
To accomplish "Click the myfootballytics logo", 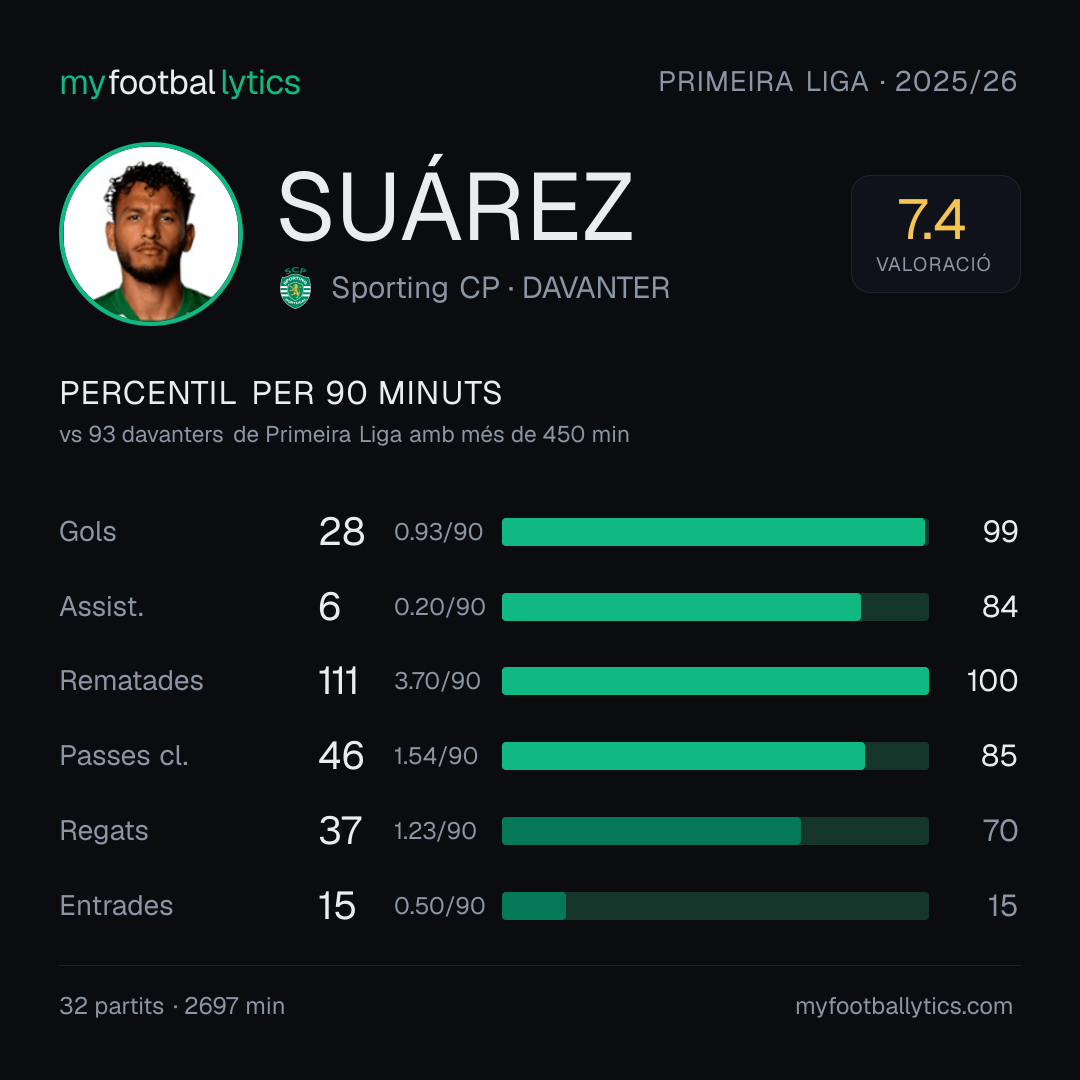I will [180, 83].
